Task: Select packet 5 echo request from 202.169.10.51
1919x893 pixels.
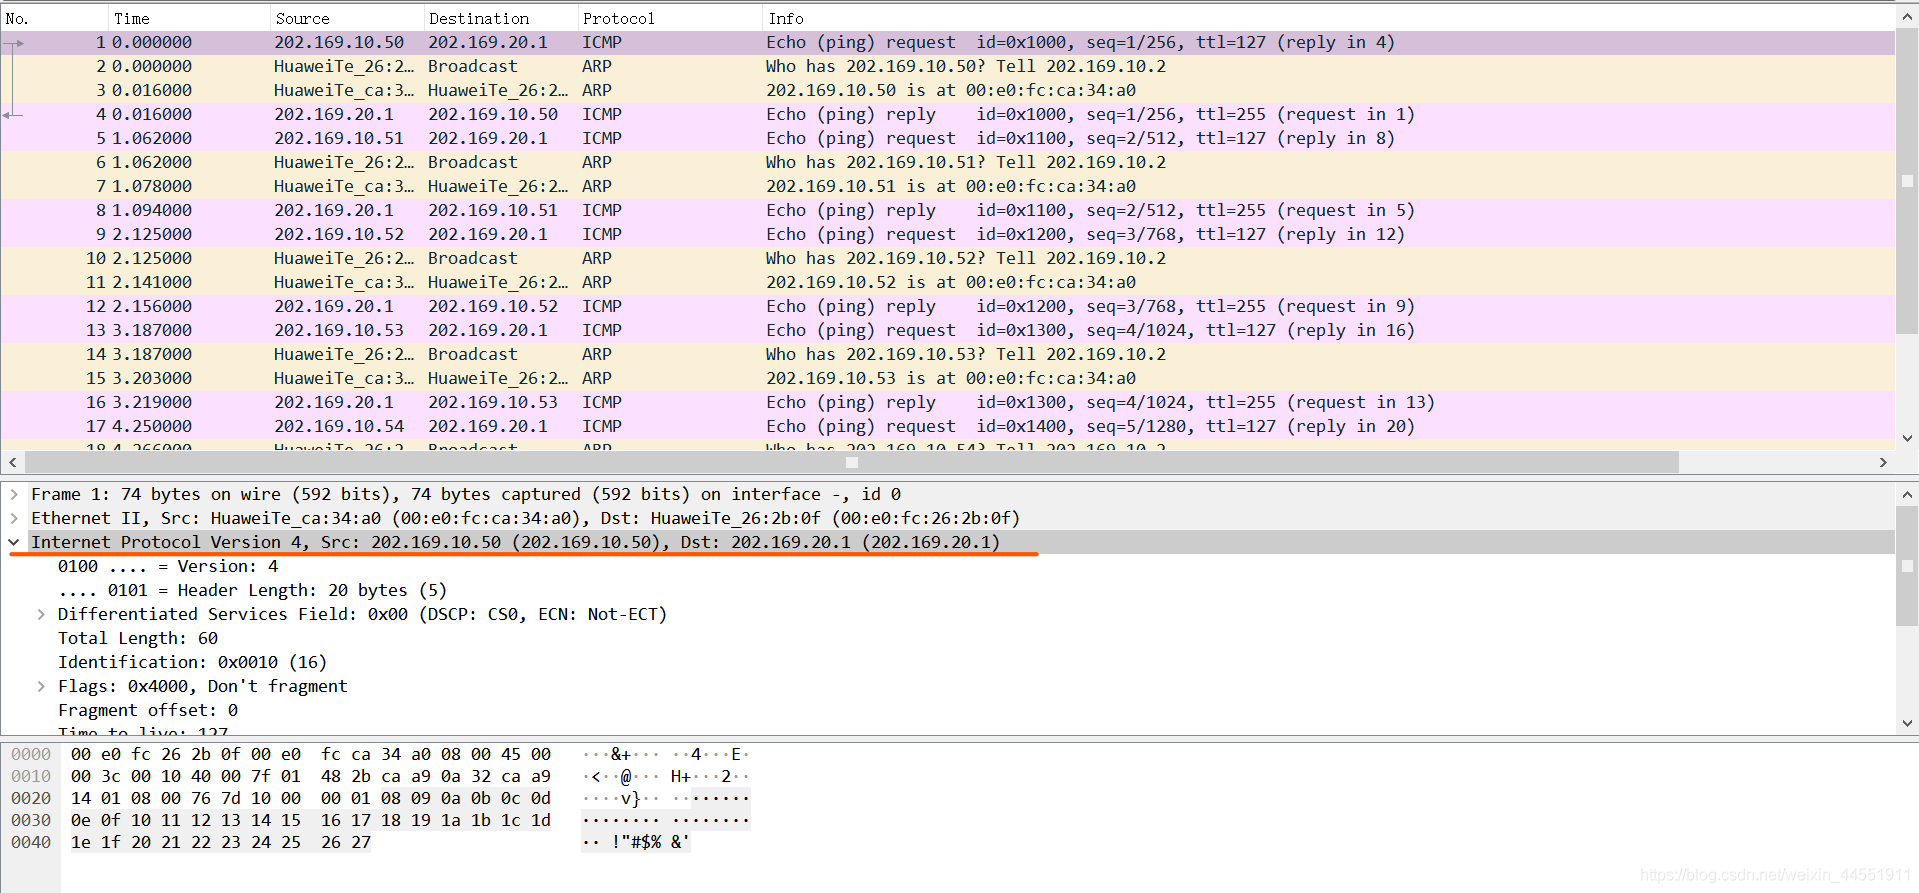Action: click(948, 138)
